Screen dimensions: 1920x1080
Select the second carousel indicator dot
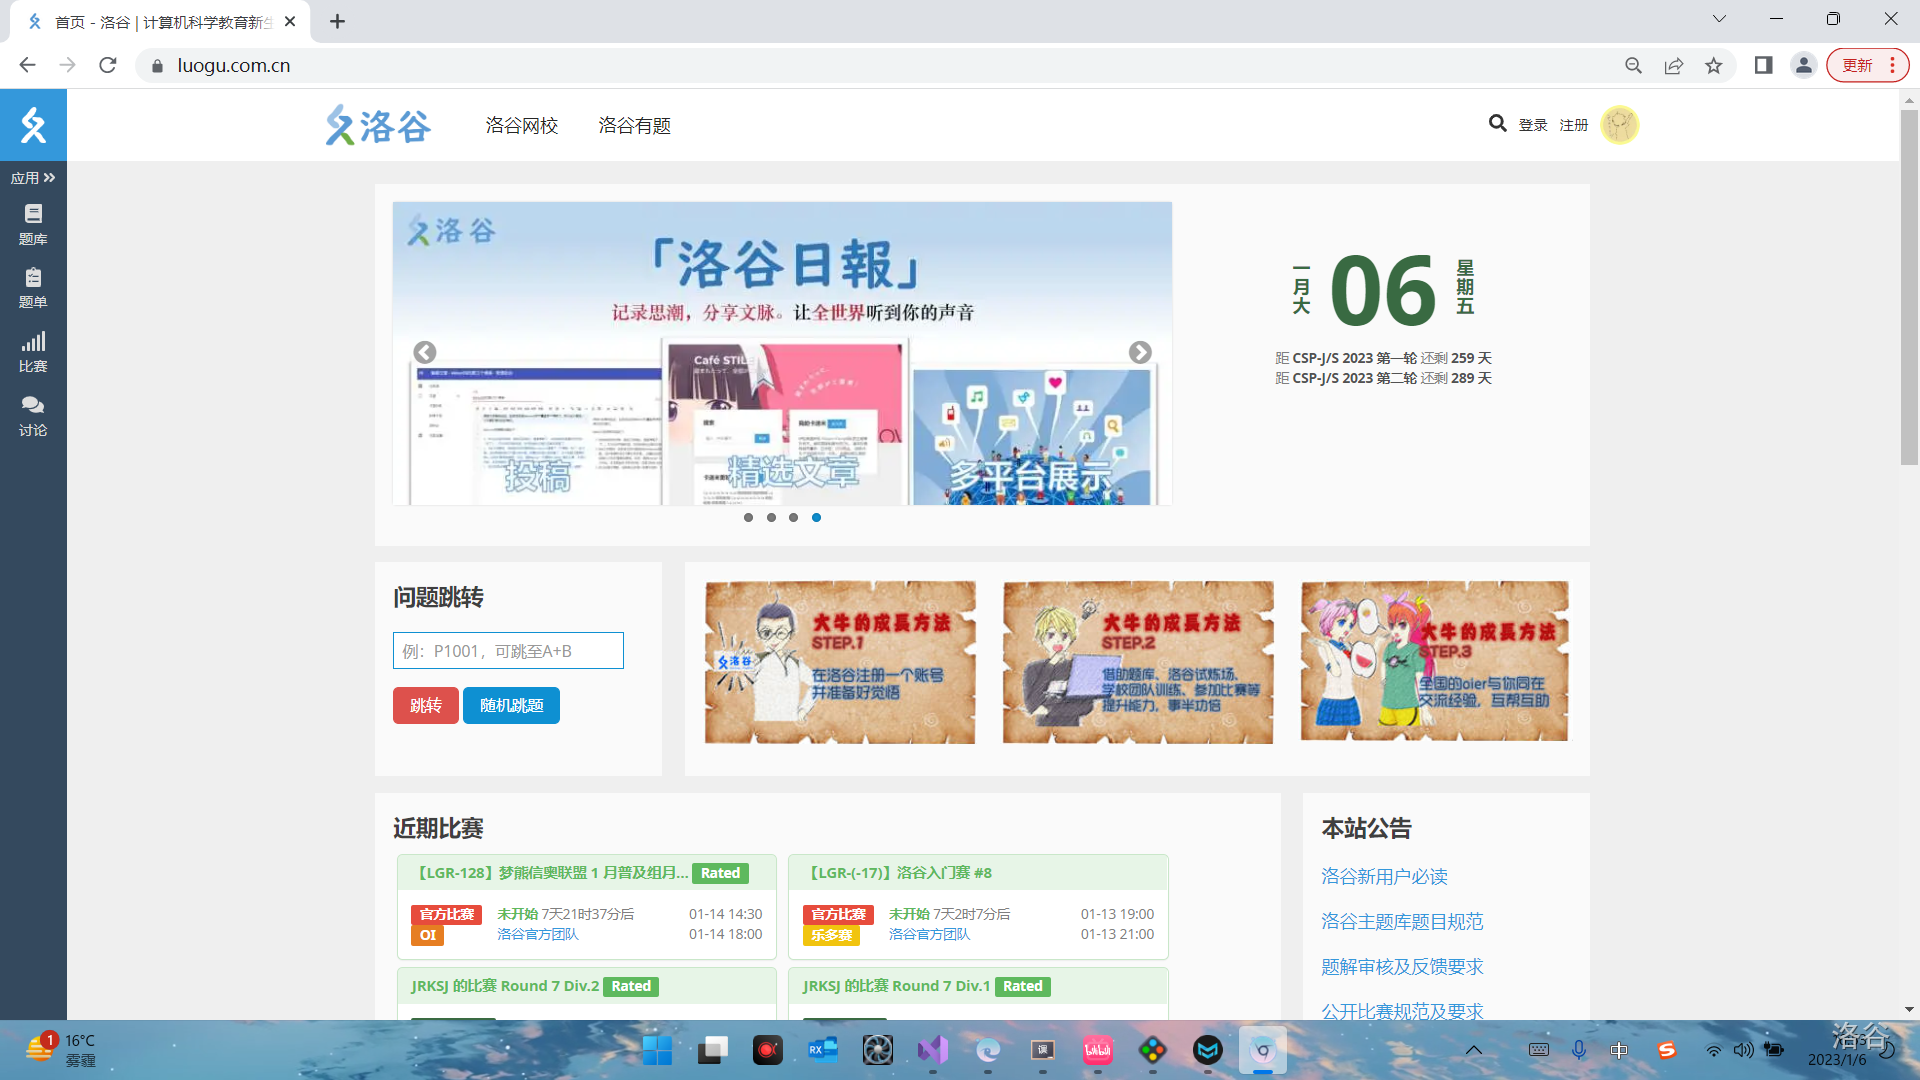pos(771,517)
